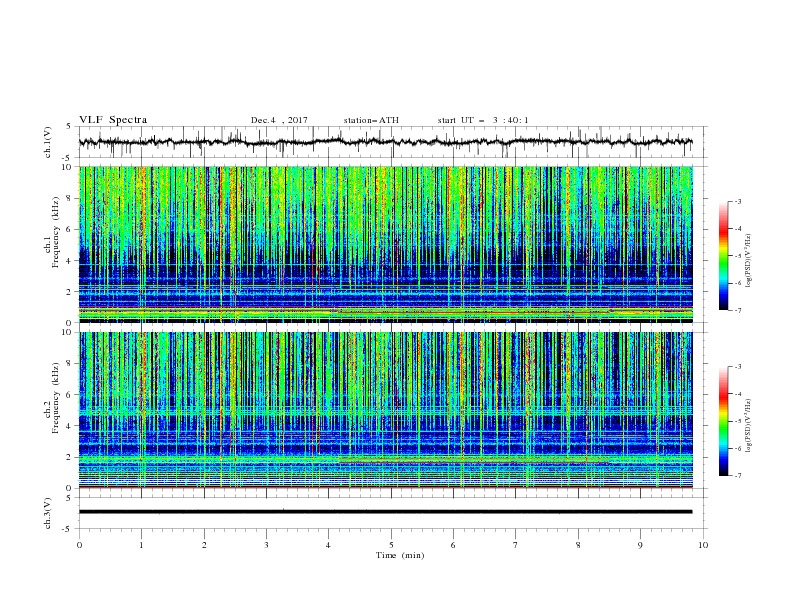Click the time axis tick label '0'
The height and width of the screenshot is (612, 792).
pyautogui.click(x=79, y=545)
